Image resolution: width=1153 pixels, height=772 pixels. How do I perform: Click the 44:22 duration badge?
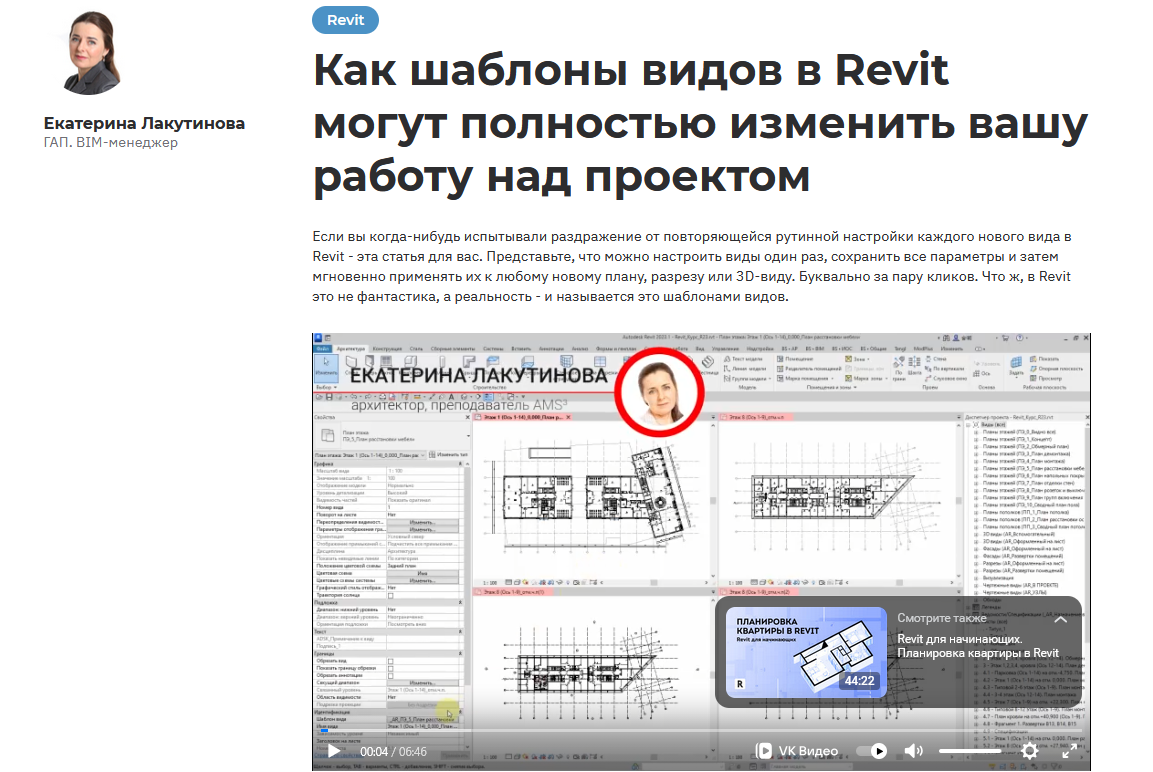[859, 681]
